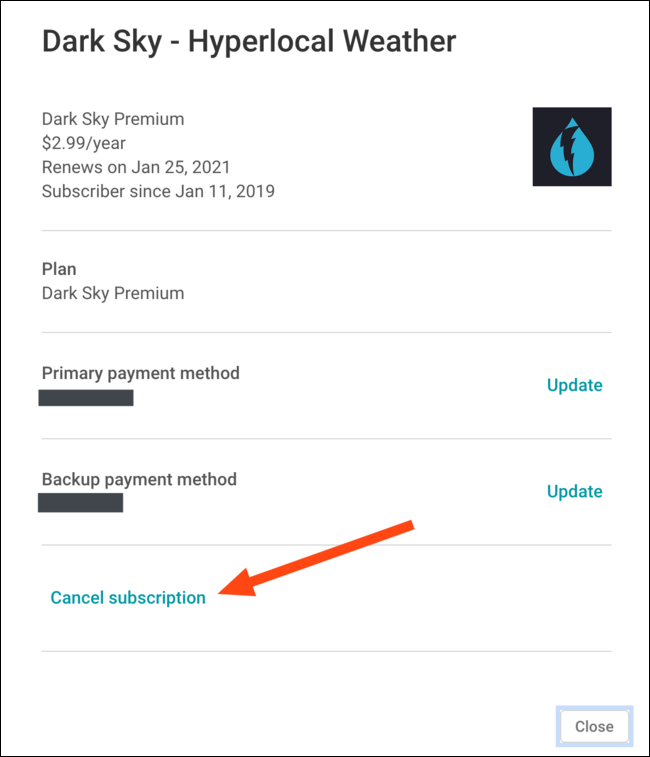Click the Dark Sky - Hyperlocal Weather title

(249, 41)
